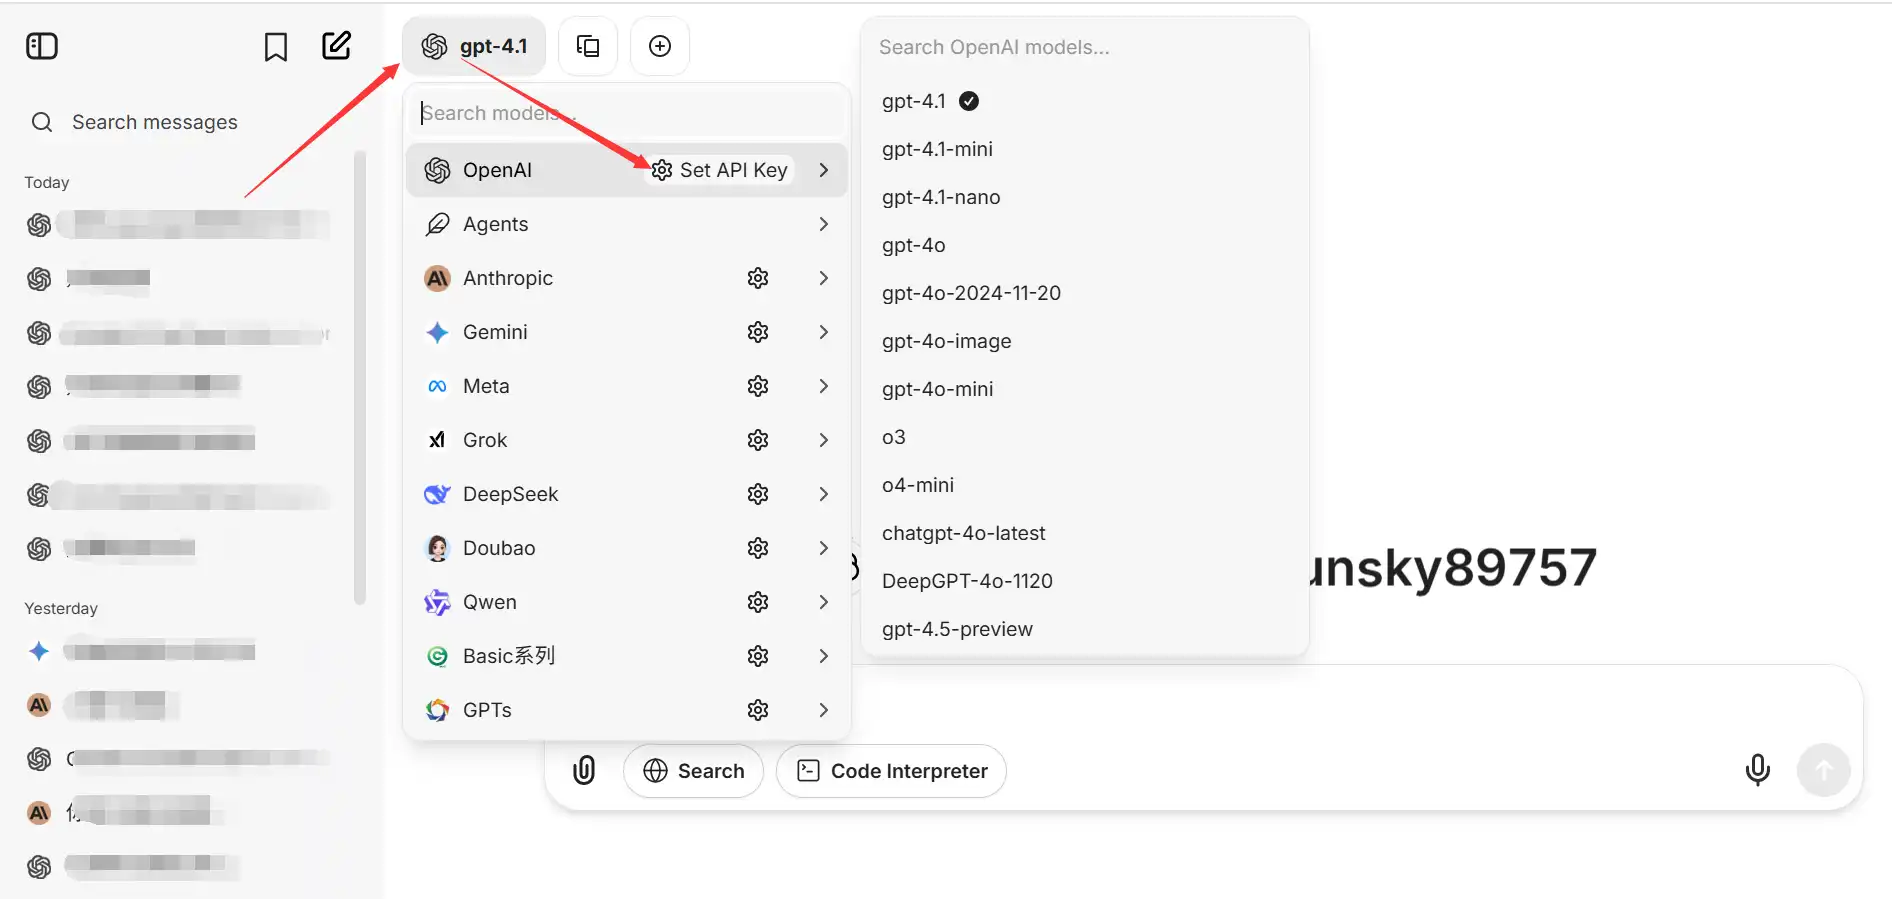Click the DeepSeek whale logo icon

437,494
